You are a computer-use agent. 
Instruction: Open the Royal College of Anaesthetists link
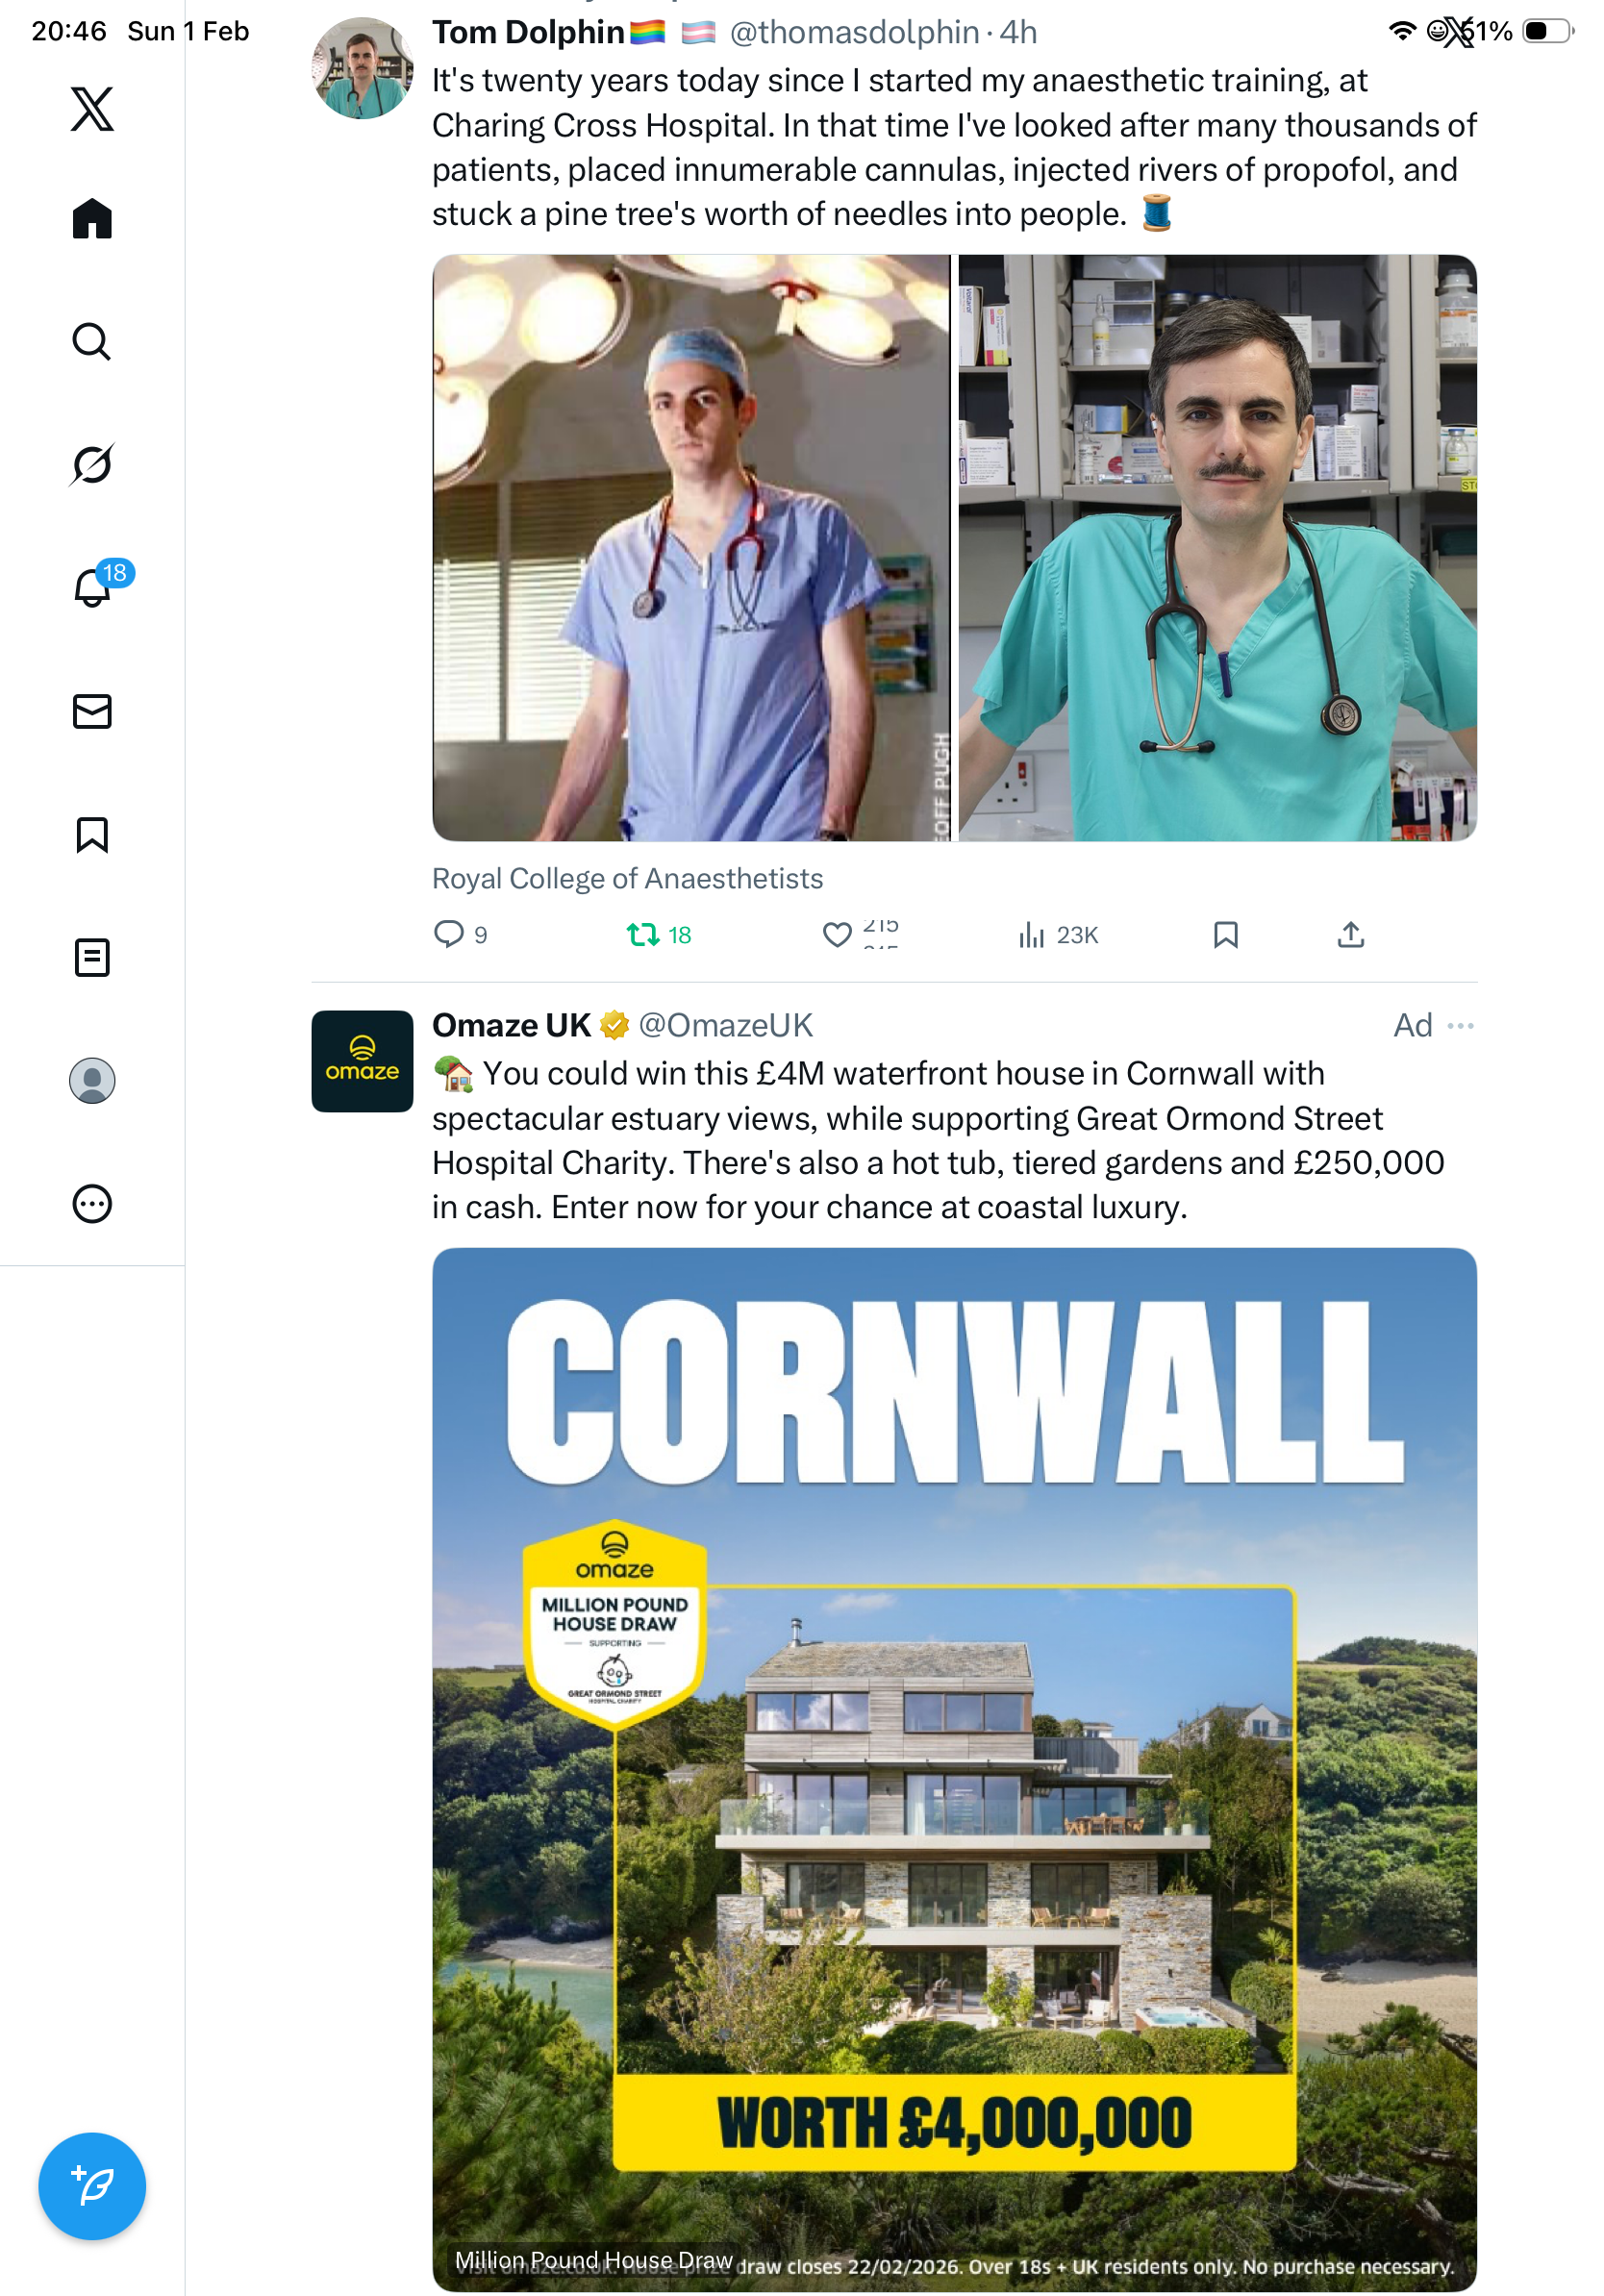point(627,878)
